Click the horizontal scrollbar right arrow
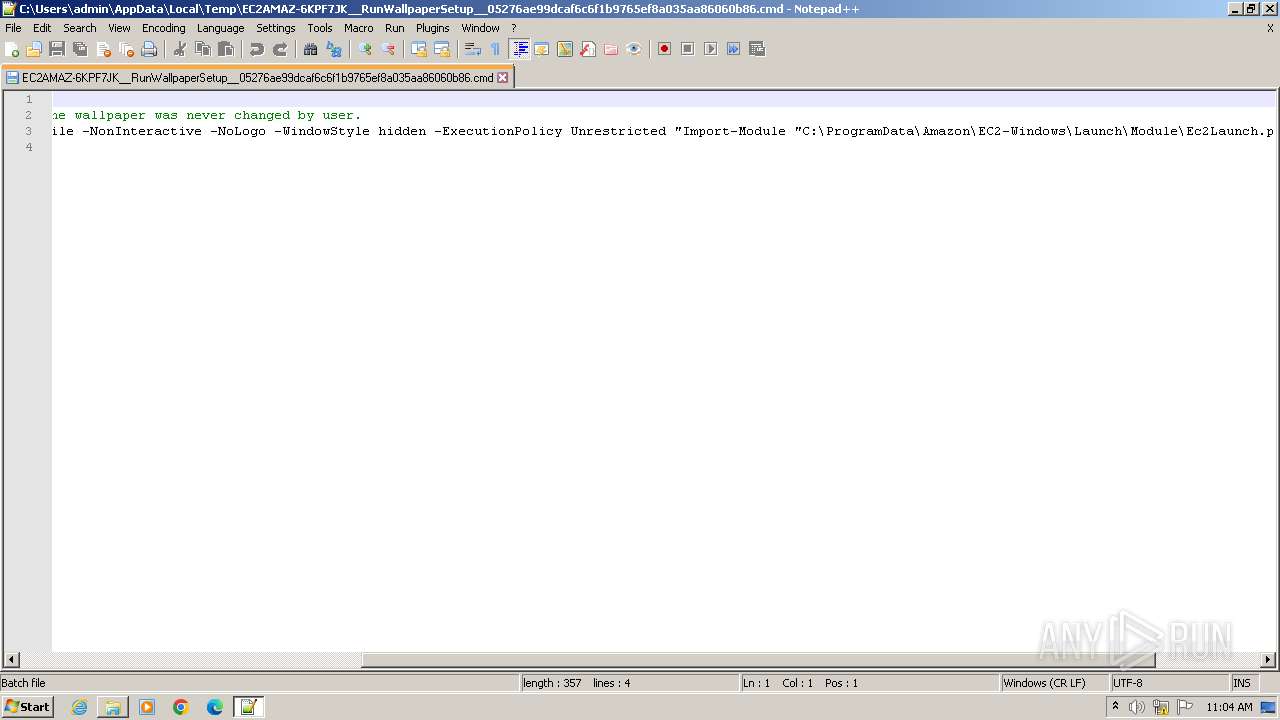The height and width of the screenshot is (720, 1280). 1268,660
